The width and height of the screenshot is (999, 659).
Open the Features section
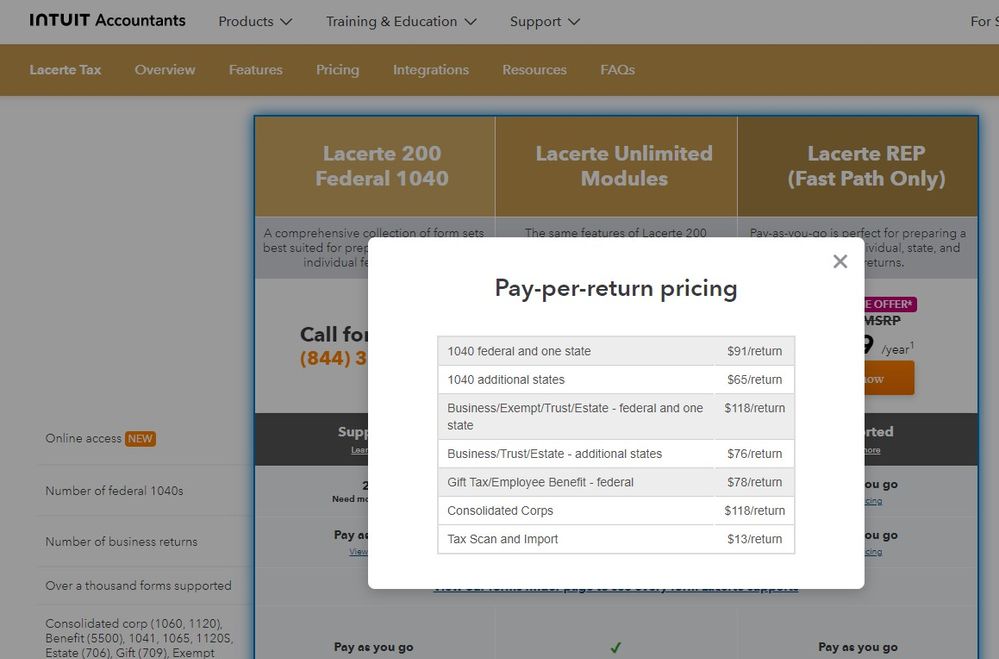pos(255,70)
